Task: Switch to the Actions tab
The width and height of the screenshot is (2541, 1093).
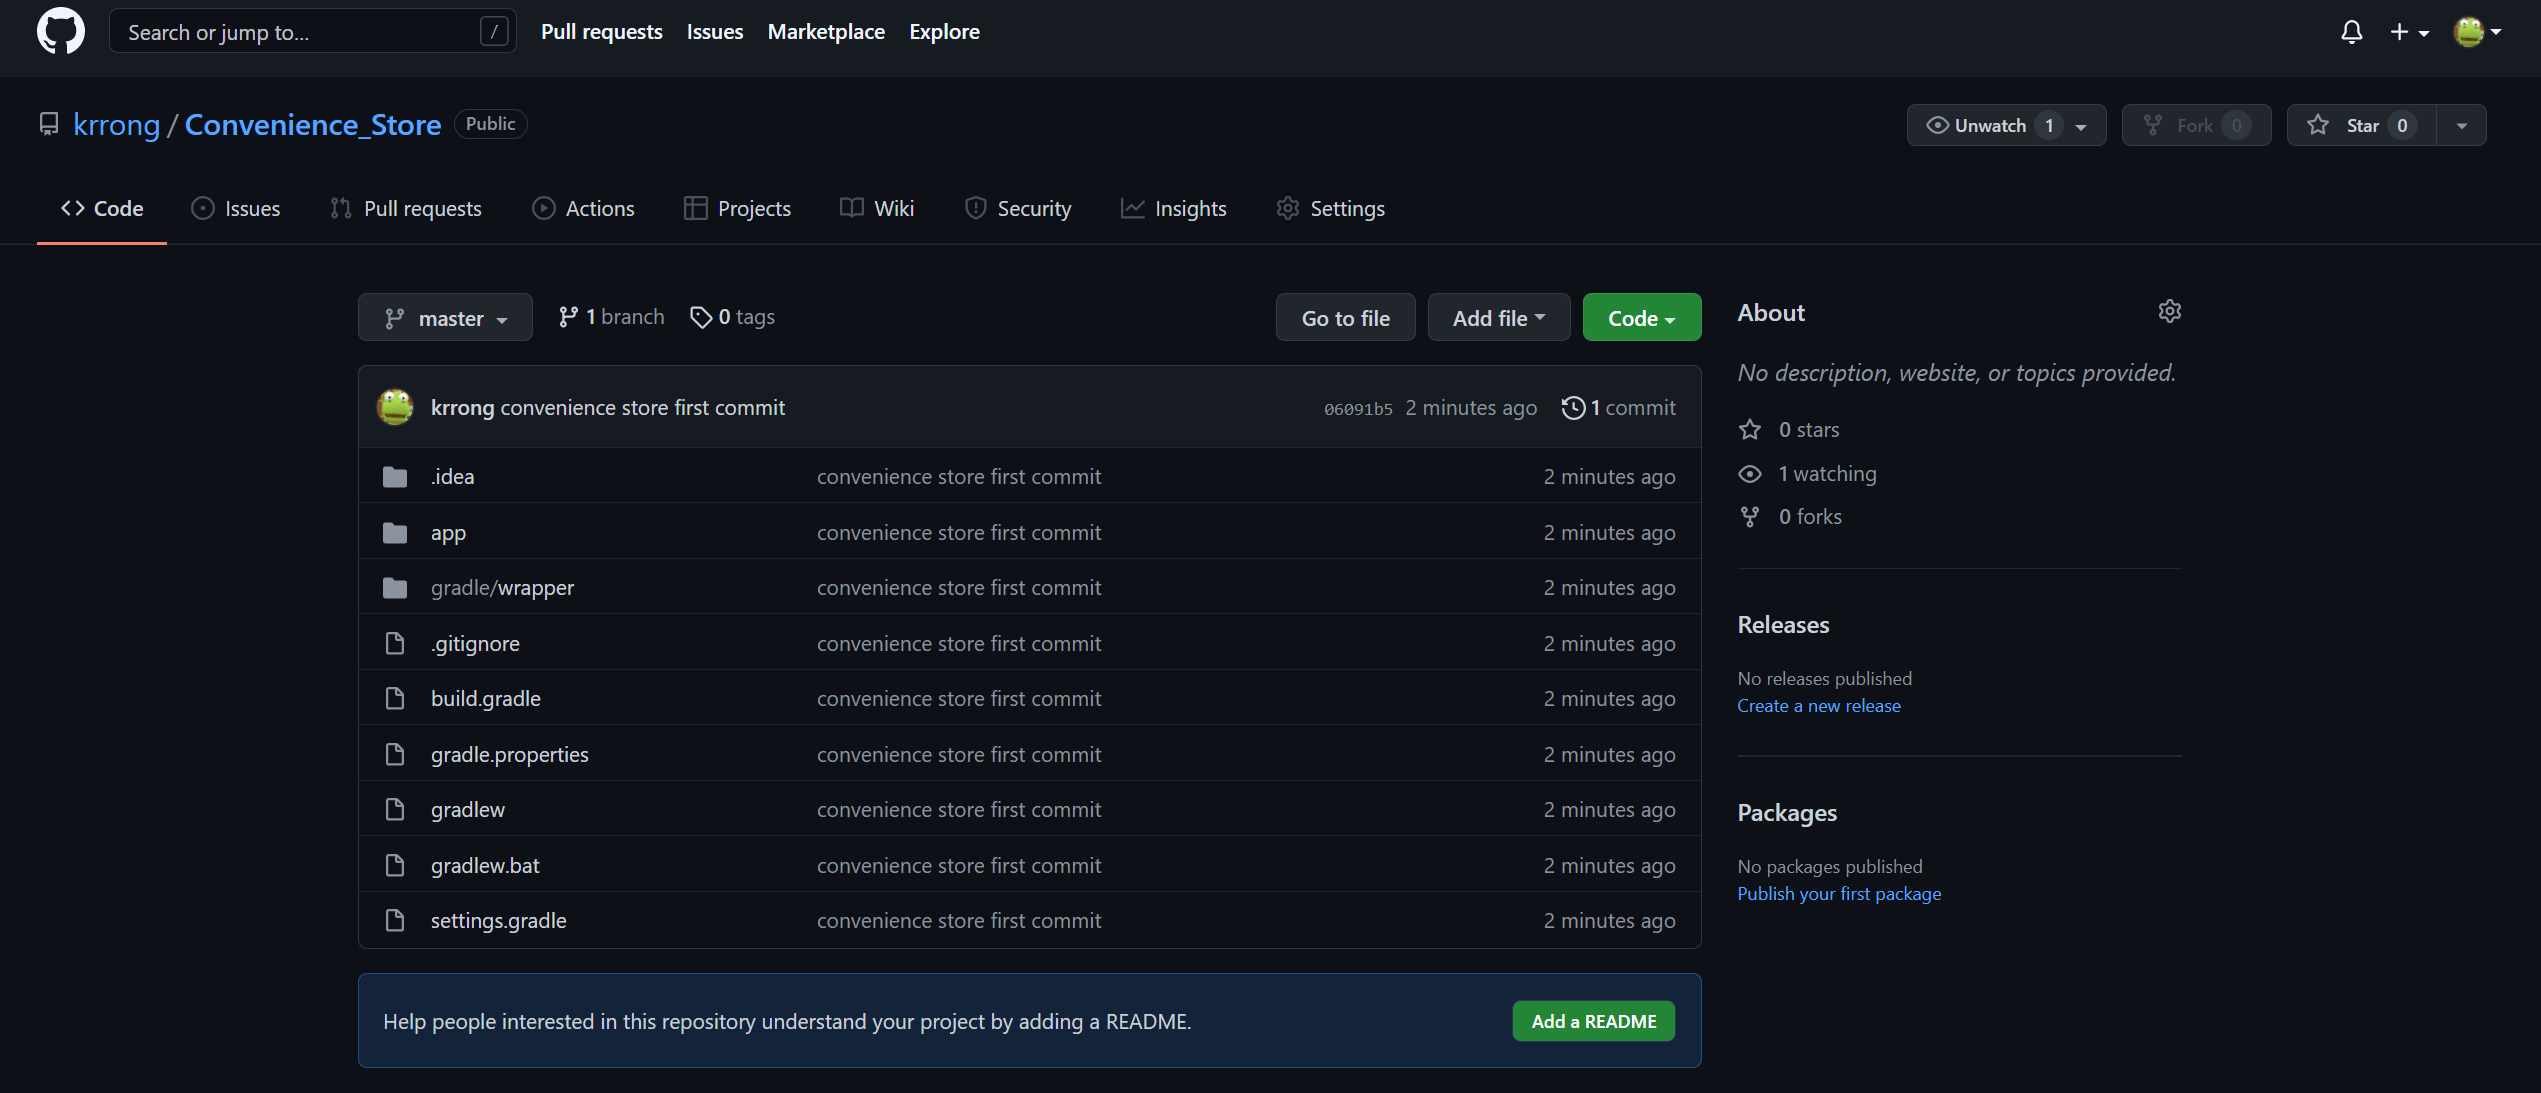Action: [584, 209]
